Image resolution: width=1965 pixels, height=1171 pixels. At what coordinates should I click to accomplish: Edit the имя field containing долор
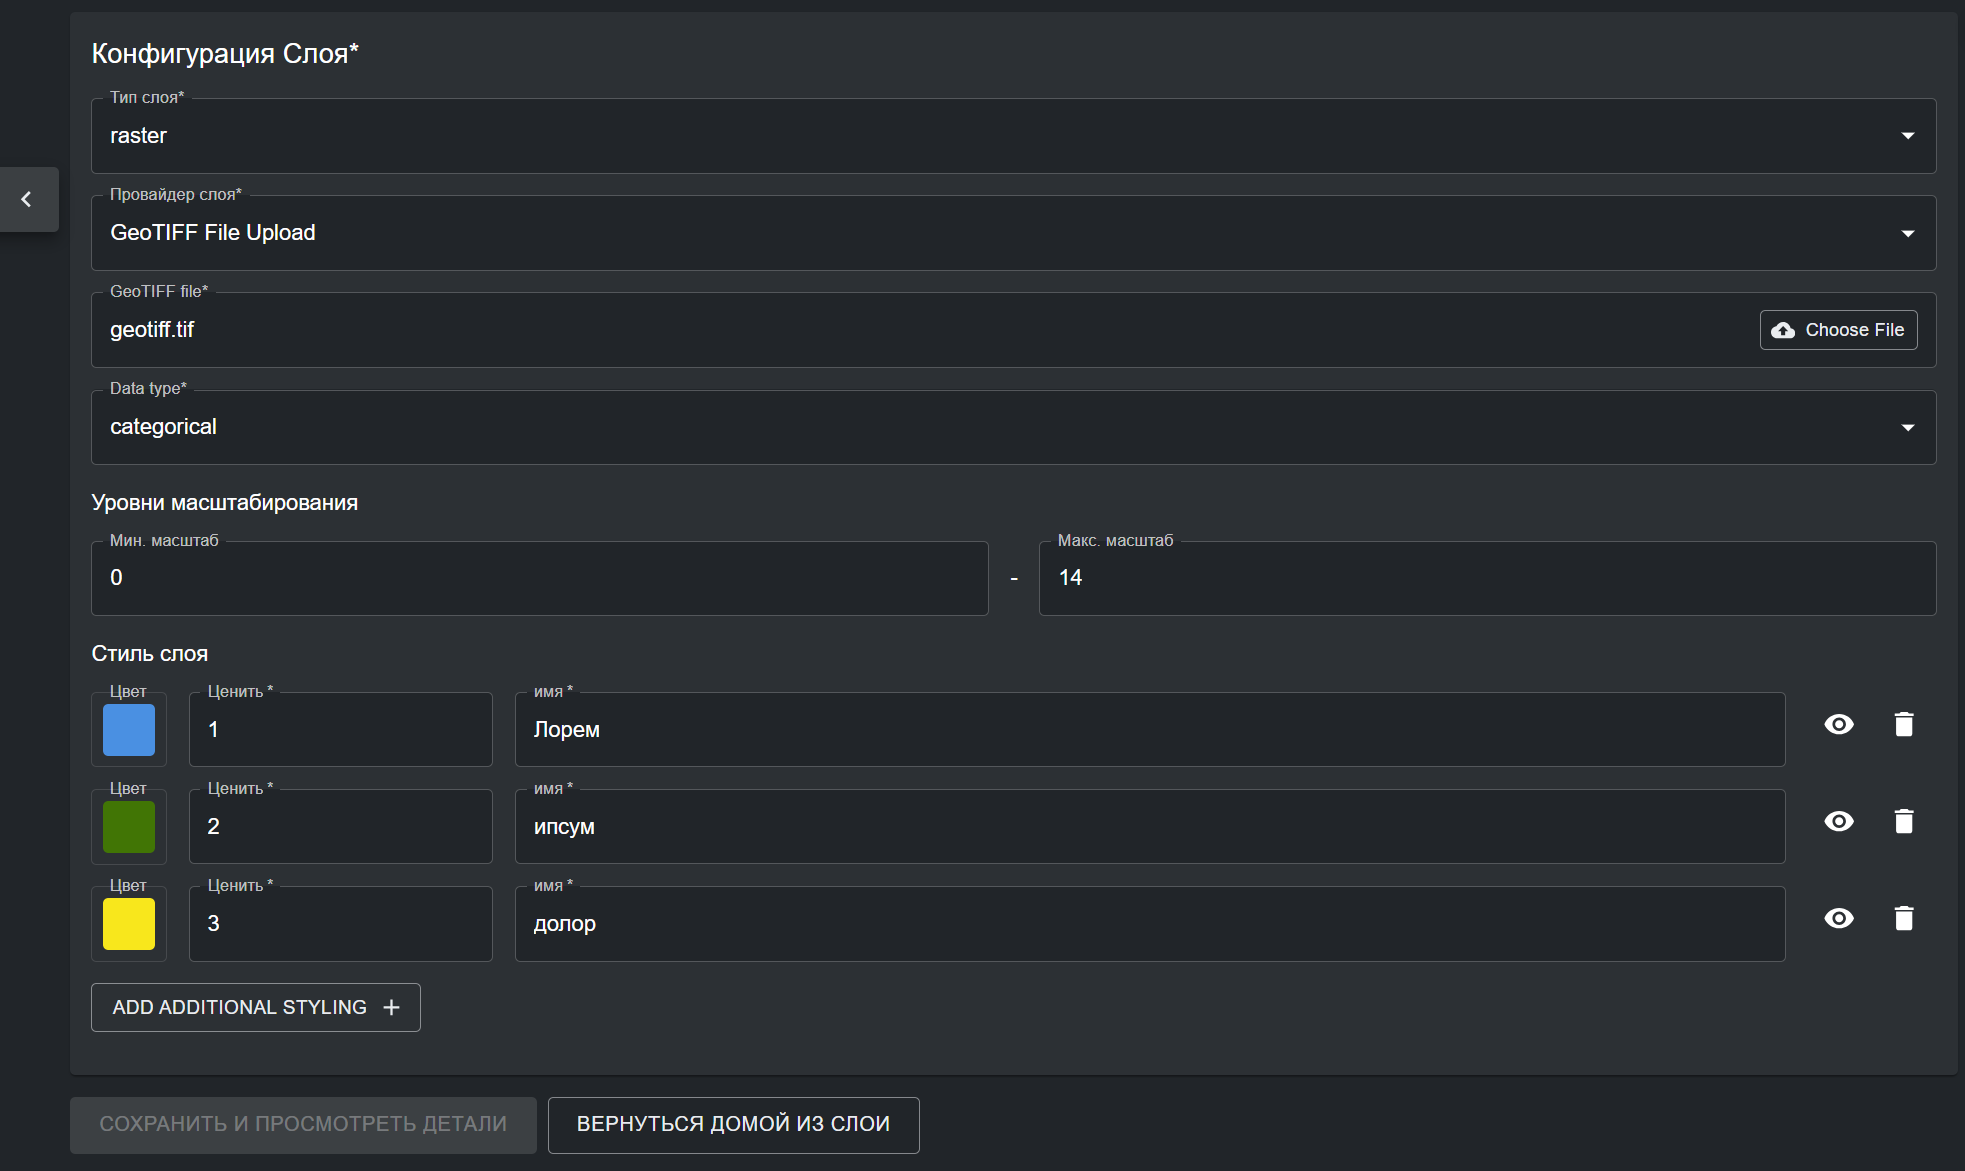[1149, 924]
